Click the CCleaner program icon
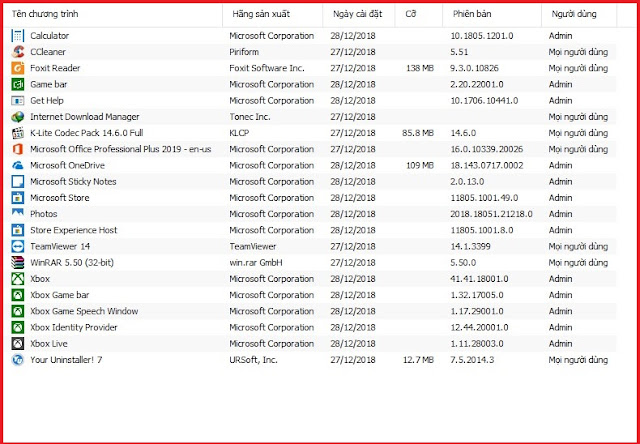This screenshot has height=444, width=640. (18, 52)
